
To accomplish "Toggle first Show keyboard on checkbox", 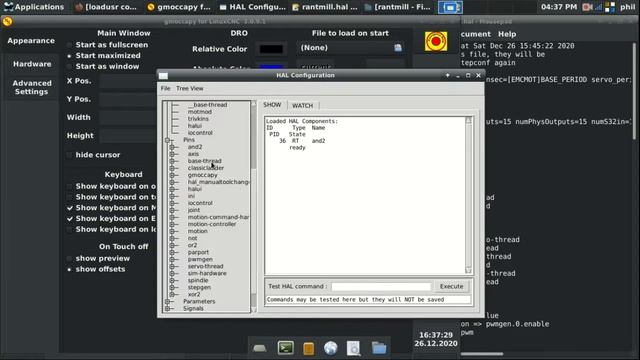I will [69, 186].
